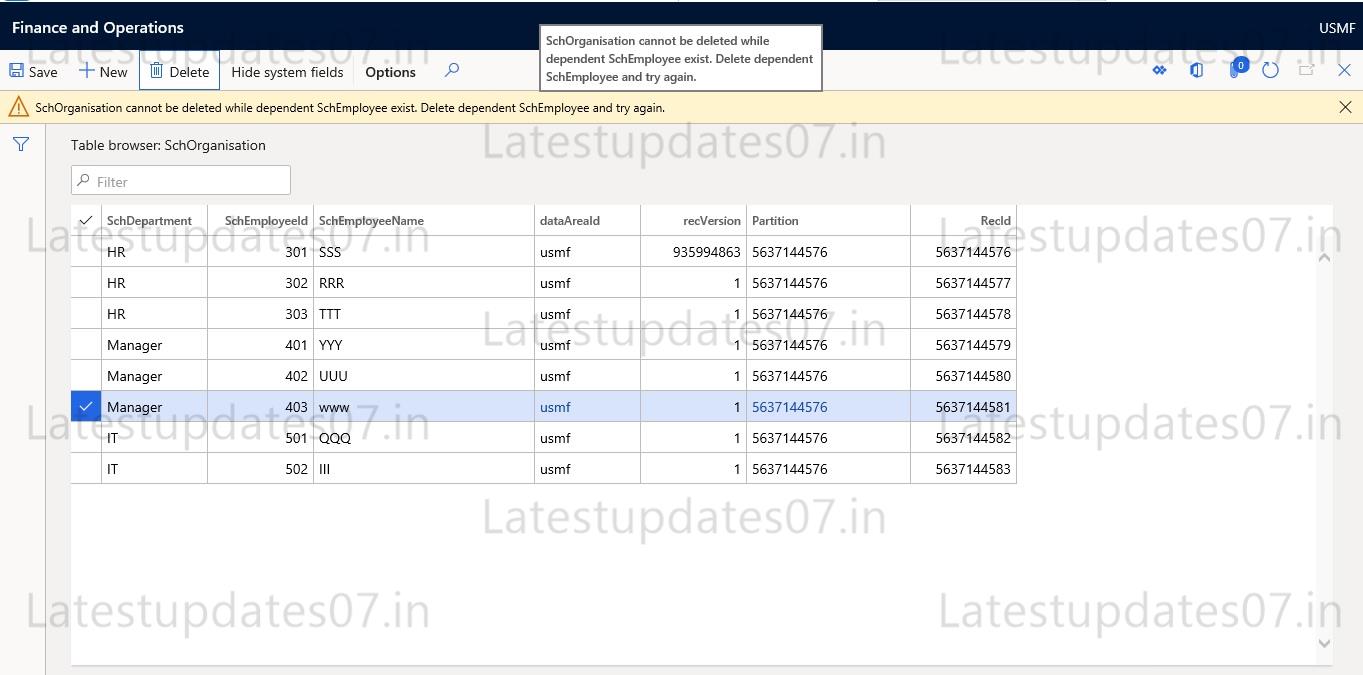The image size is (1363, 675).
Task: Refresh the page using the refresh icon
Action: tap(1270, 70)
